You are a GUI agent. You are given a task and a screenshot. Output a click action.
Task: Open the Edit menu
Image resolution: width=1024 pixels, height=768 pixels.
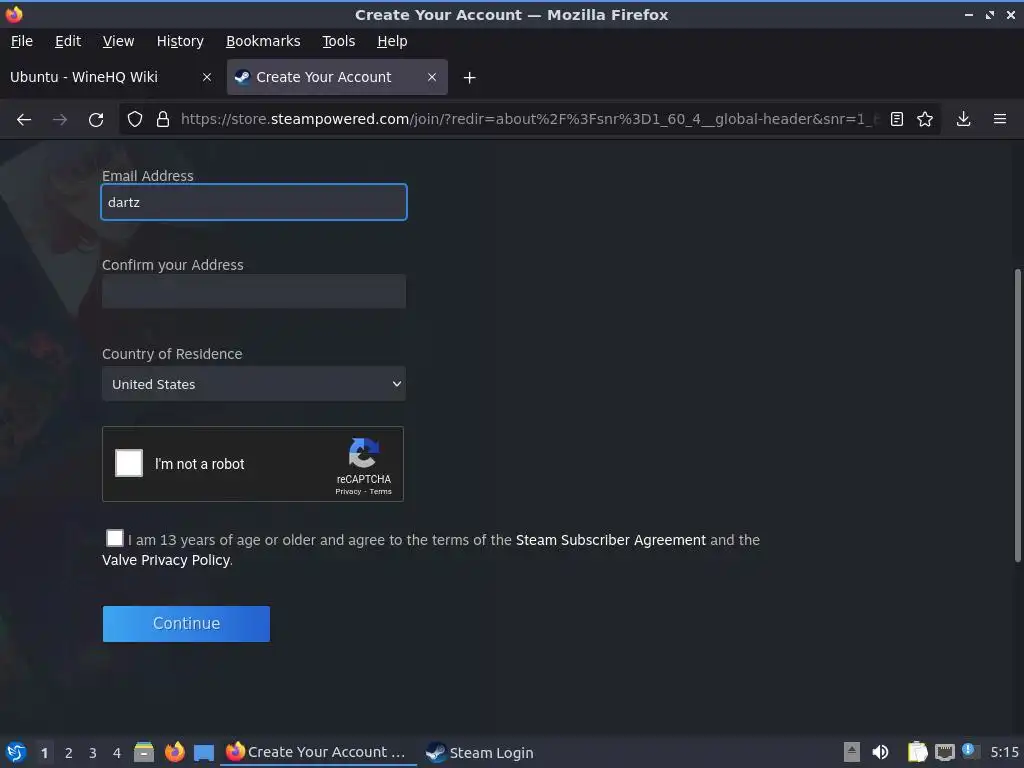coord(68,41)
